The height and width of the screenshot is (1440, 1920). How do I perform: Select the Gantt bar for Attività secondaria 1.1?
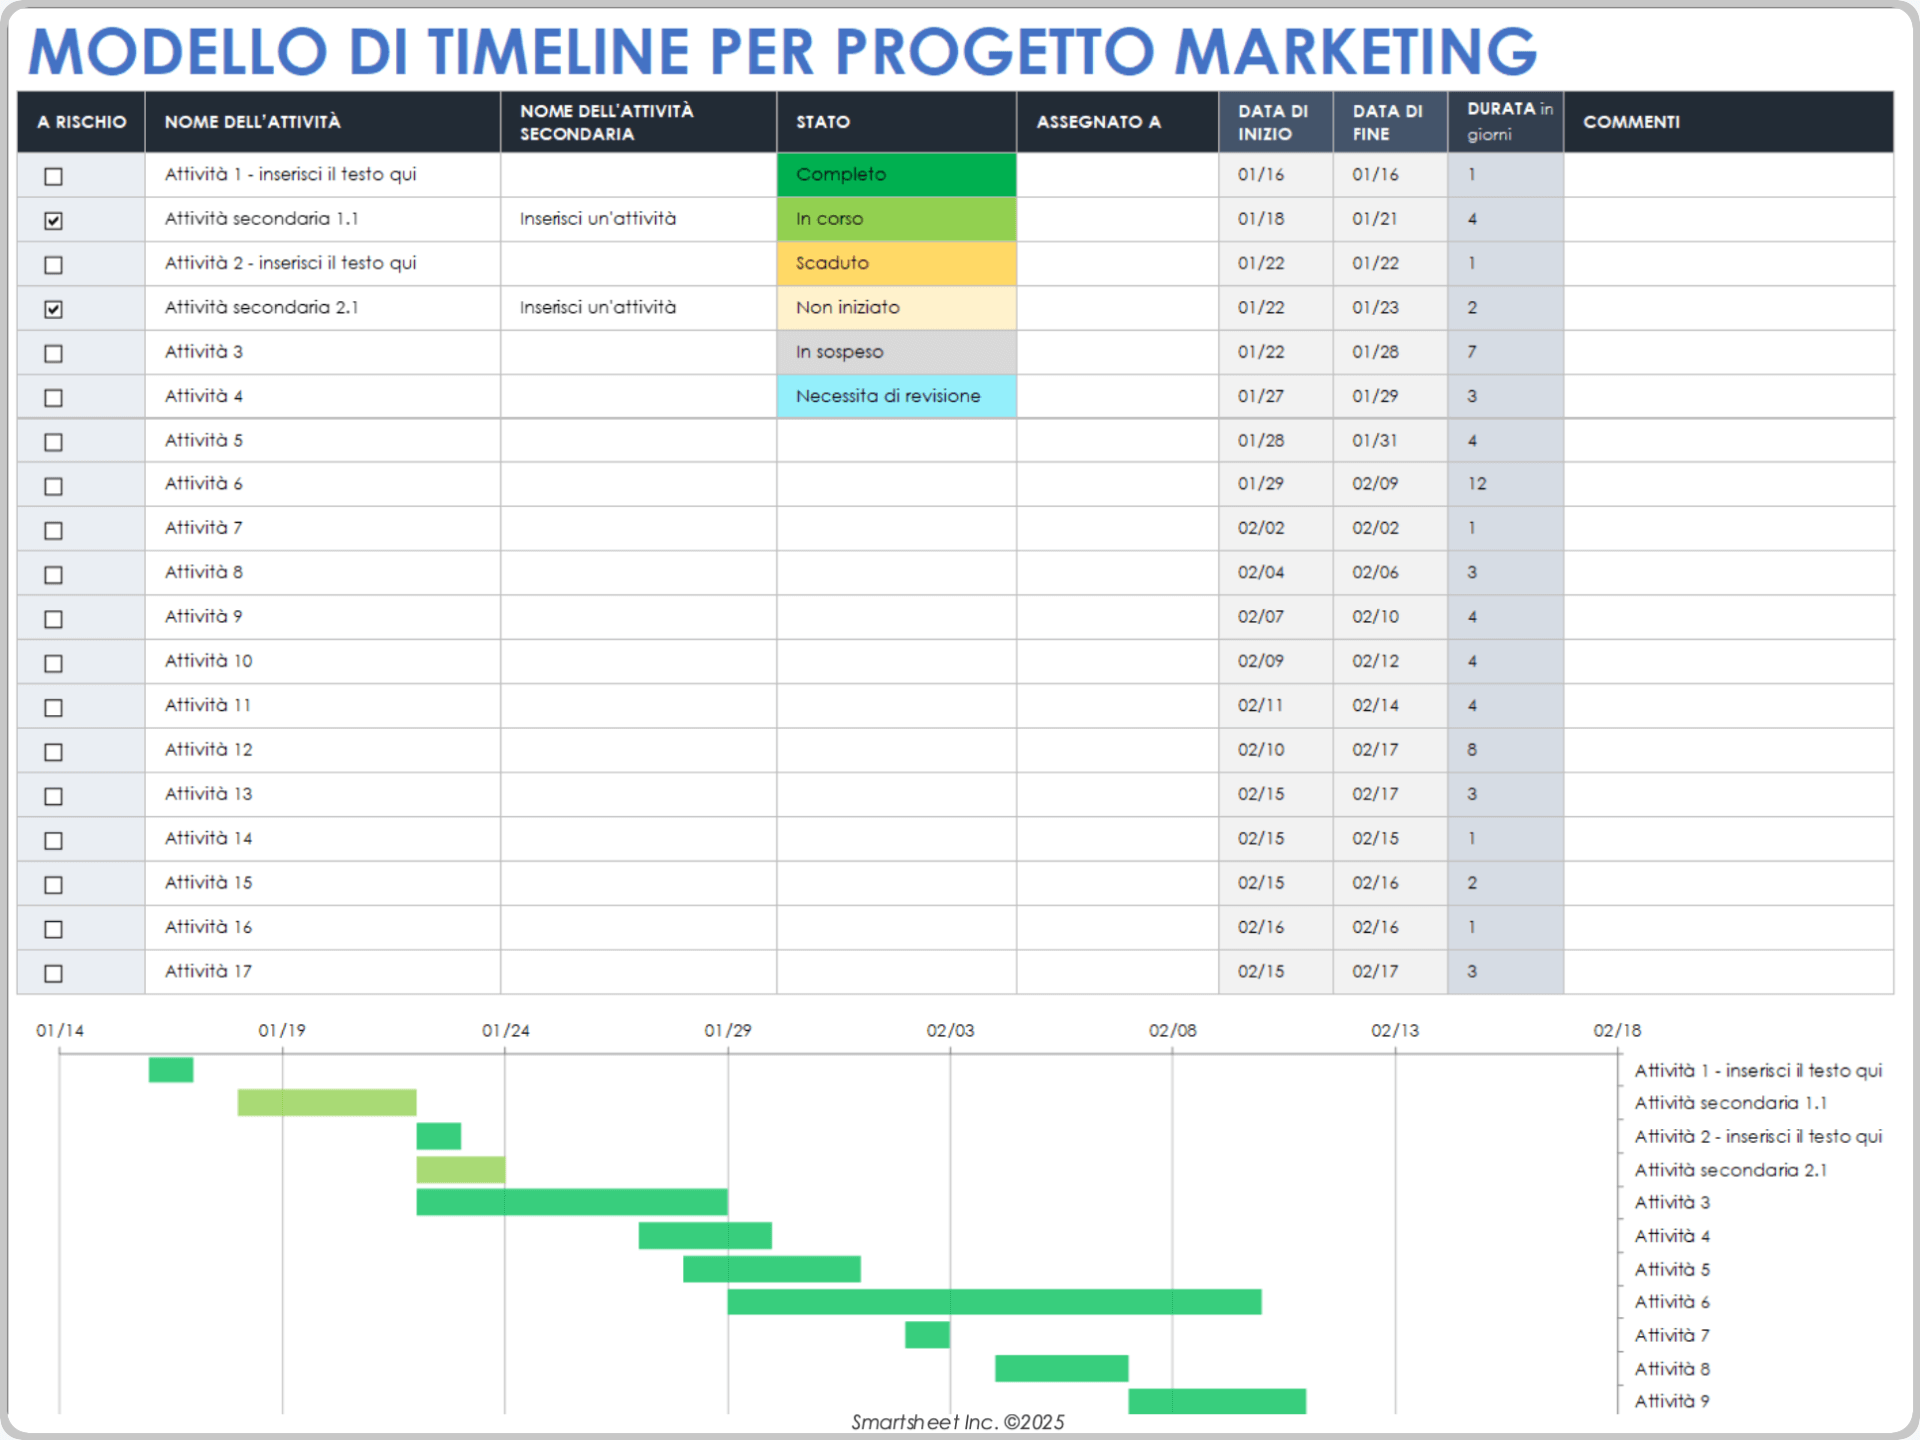click(x=327, y=1103)
